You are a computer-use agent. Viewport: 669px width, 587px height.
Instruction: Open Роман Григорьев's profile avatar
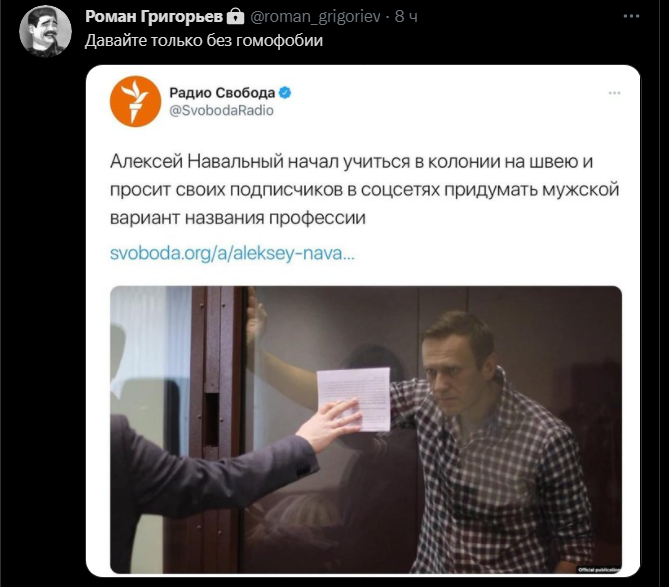45,31
